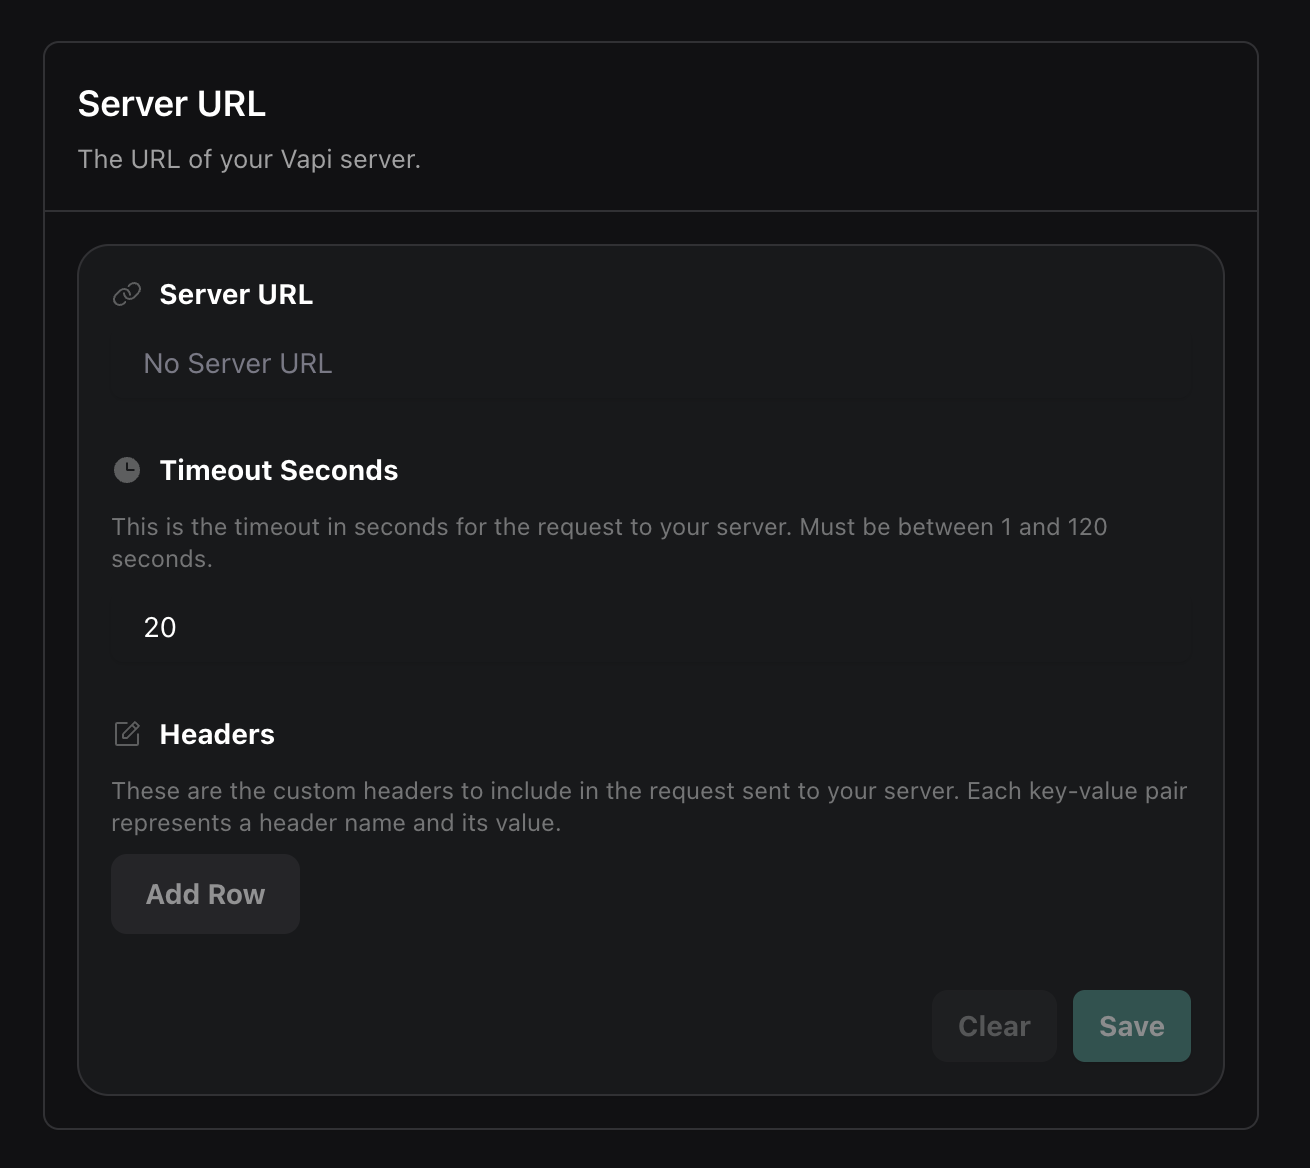The image size is (1310, 1168).
Task: Click the large 'Server URL' page heading
Action: point(172,104)
